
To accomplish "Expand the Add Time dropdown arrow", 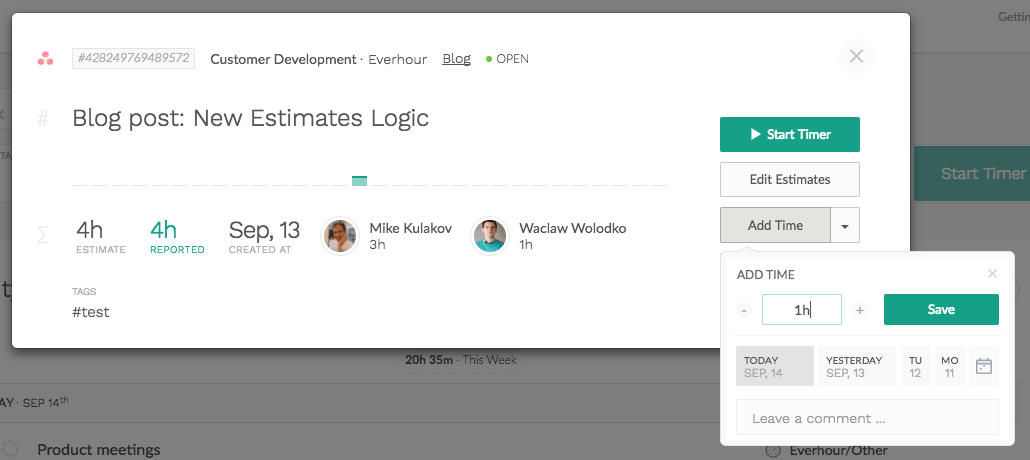I will pyautogui.click(x=845, y=226).
